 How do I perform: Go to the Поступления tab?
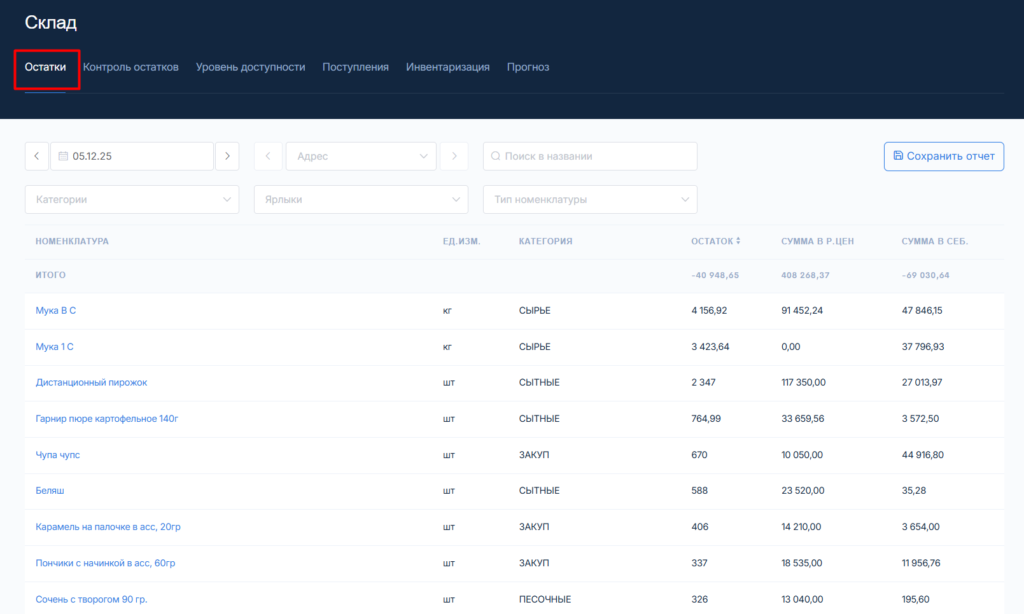click(x=355, y=67)
